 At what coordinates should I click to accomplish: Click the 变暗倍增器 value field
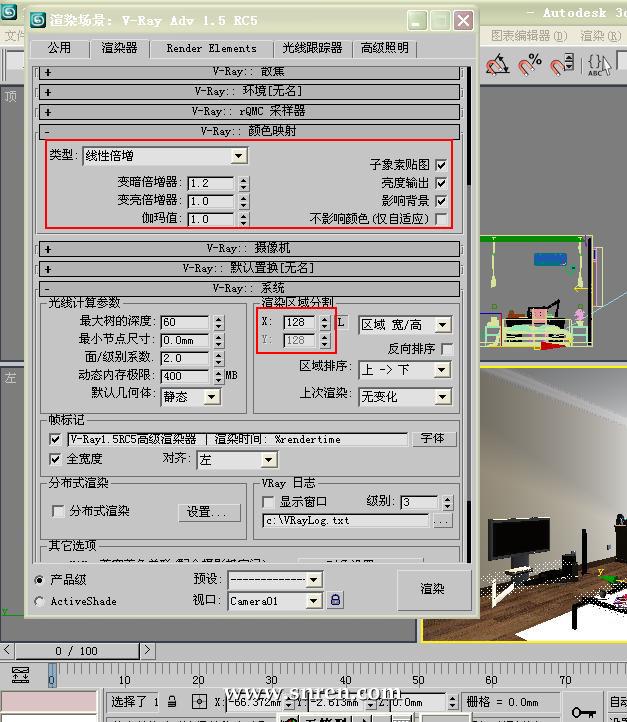211,184
